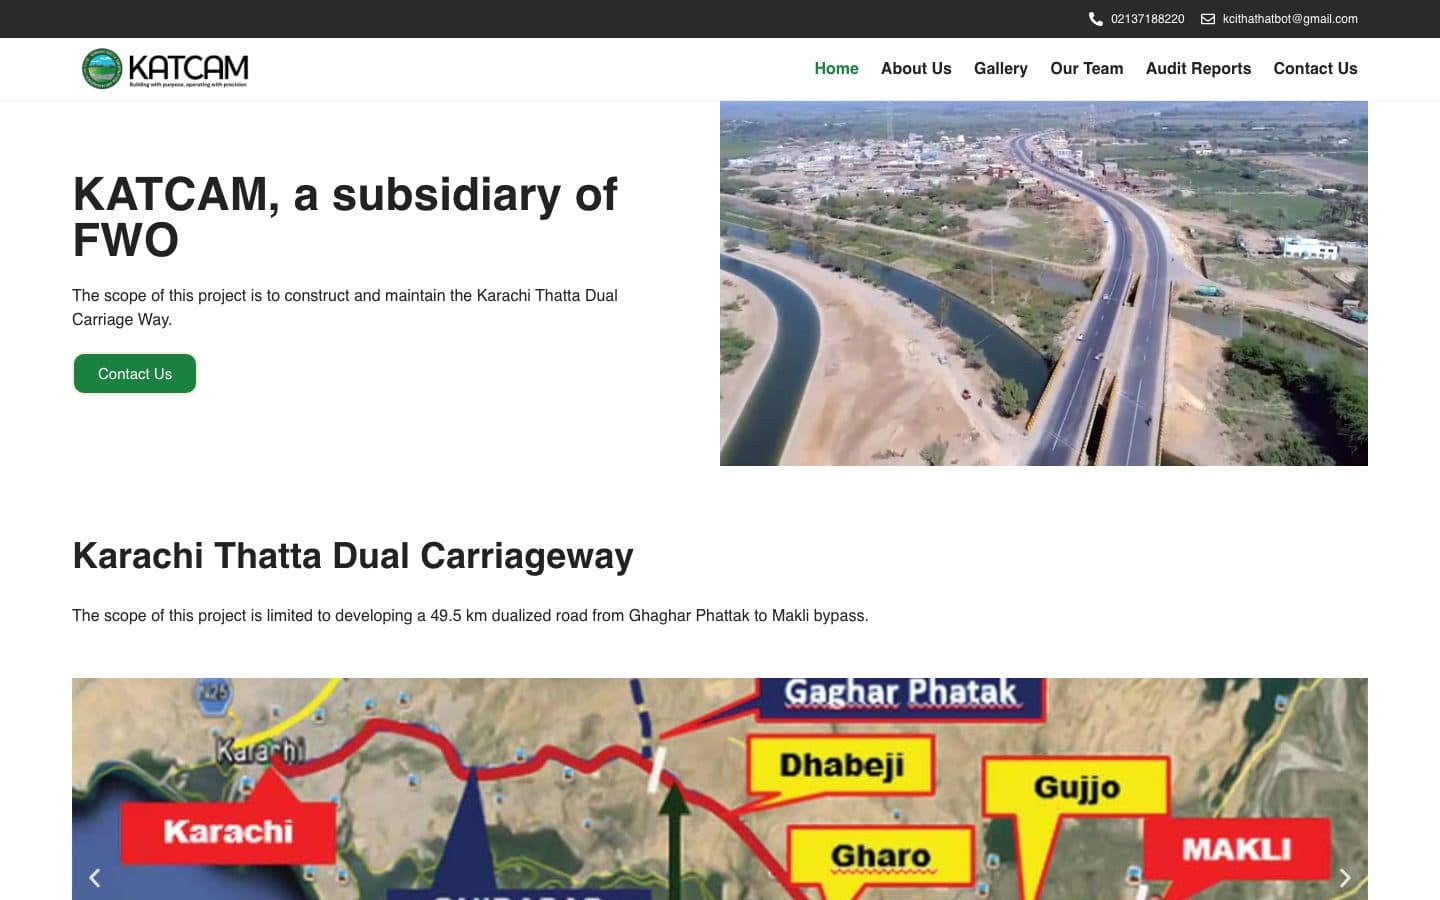The width and height of the screenshot is (1440, 900).
Task: Open the Audit Reports page
Action: click(x=1198, y=68)
